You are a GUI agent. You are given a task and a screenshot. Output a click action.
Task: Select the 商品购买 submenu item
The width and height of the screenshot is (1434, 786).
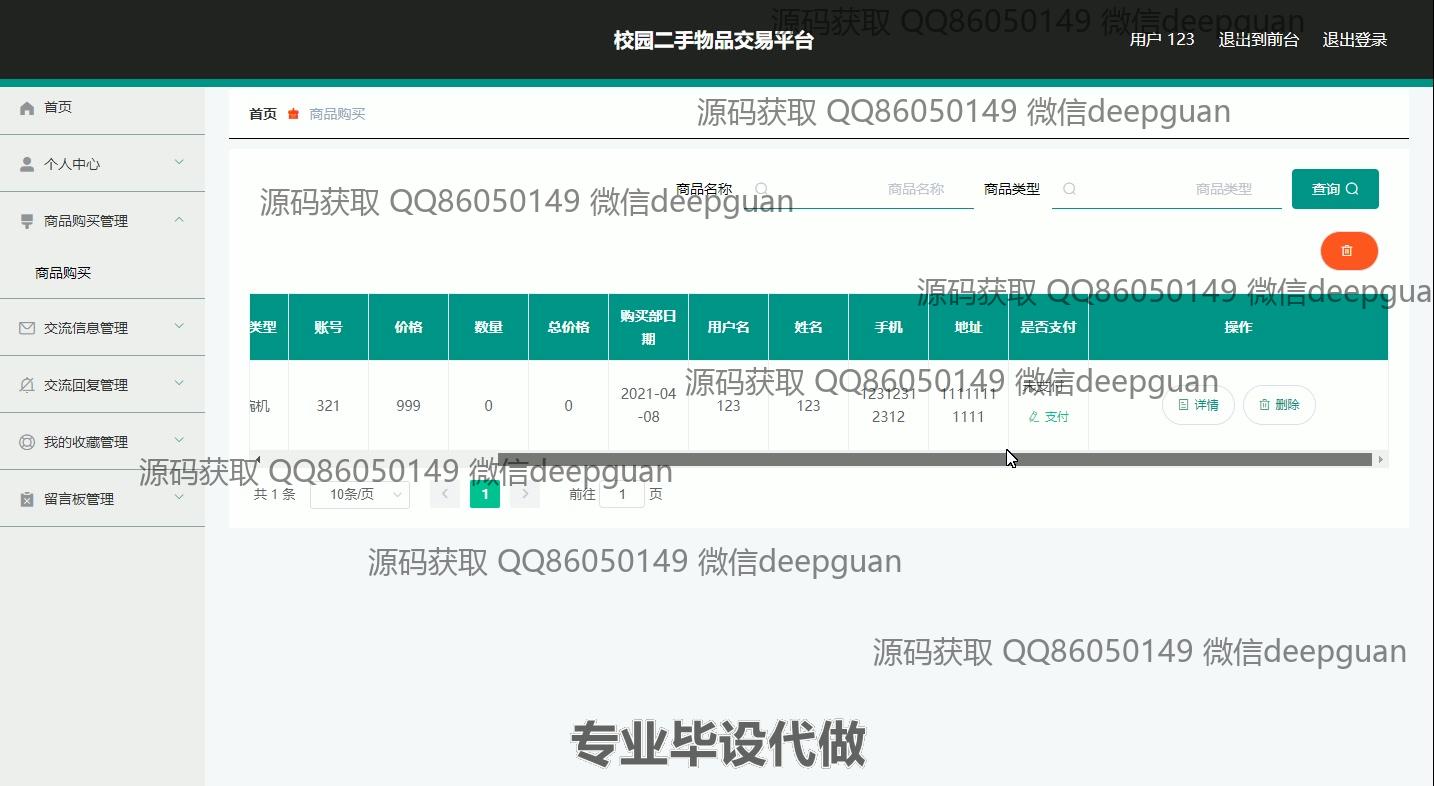[x=63, y=273]
